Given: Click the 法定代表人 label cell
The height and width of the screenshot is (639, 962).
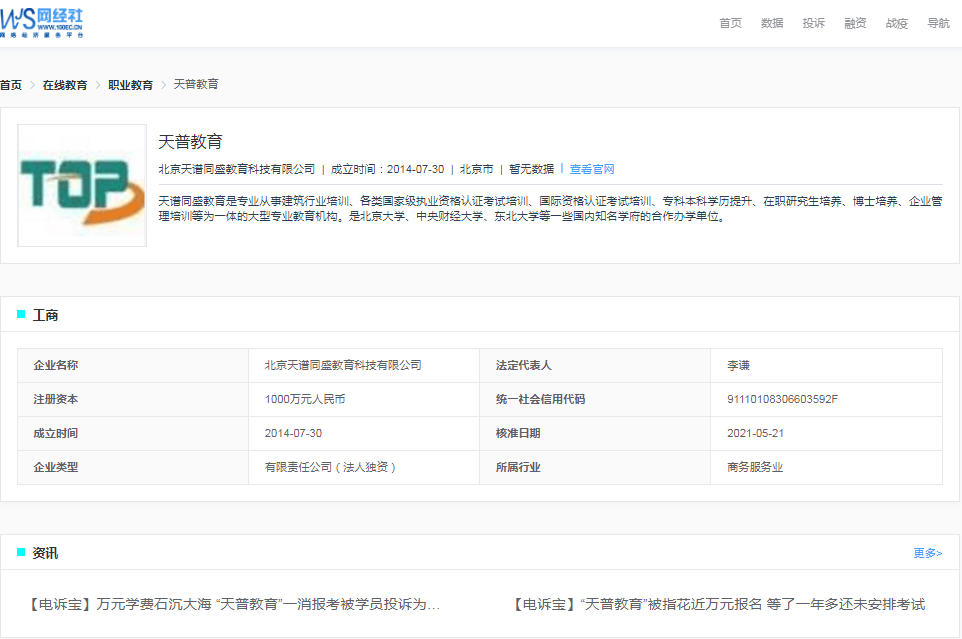Looking at the screenshot, I should click(595, 365).
